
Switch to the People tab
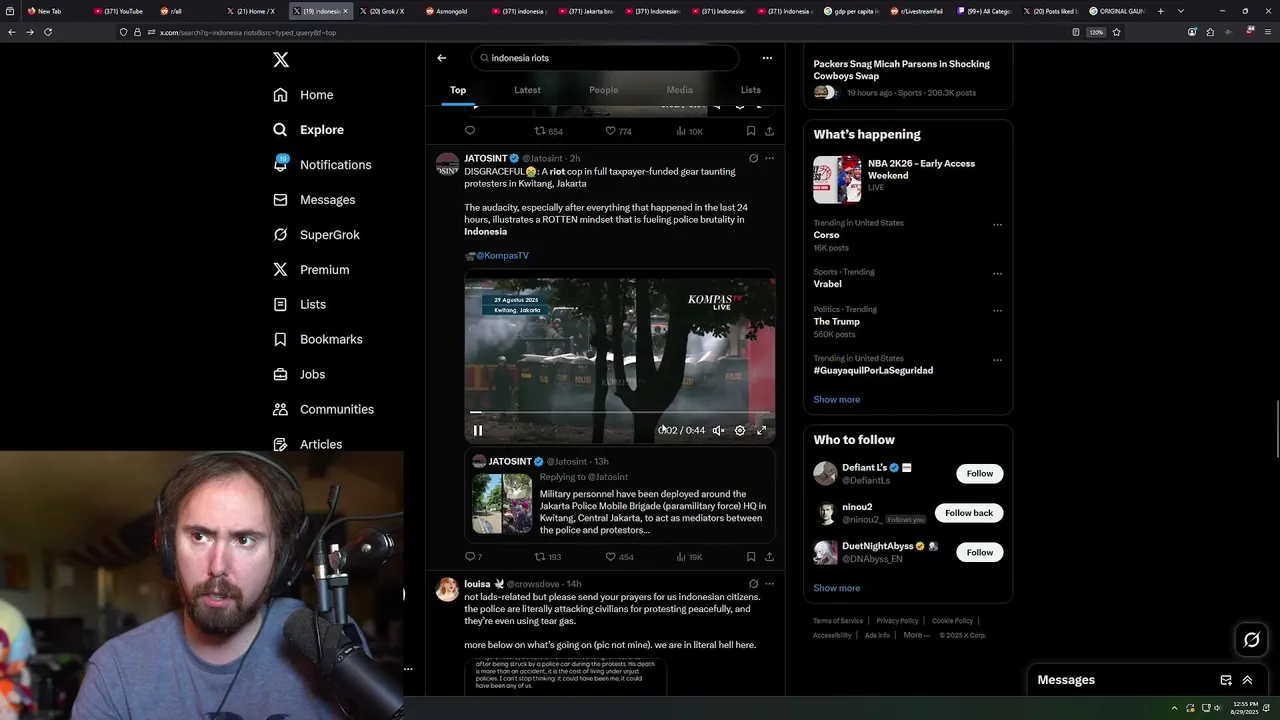(x=603, y=90)
